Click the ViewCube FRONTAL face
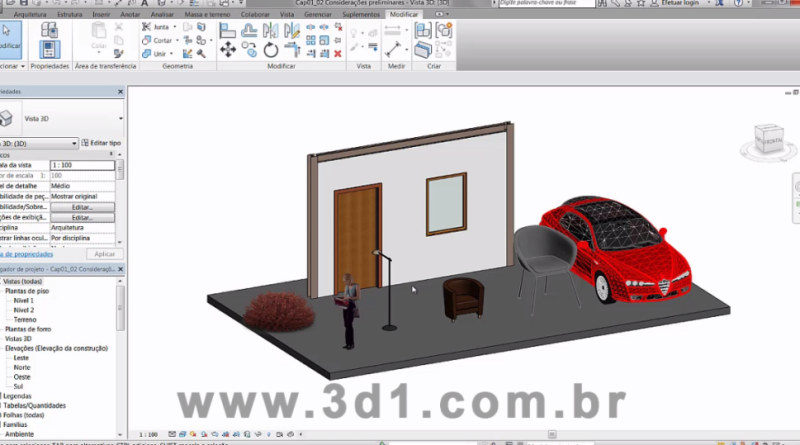This screenshot has height=445, width=800. [x=772, y=139]
